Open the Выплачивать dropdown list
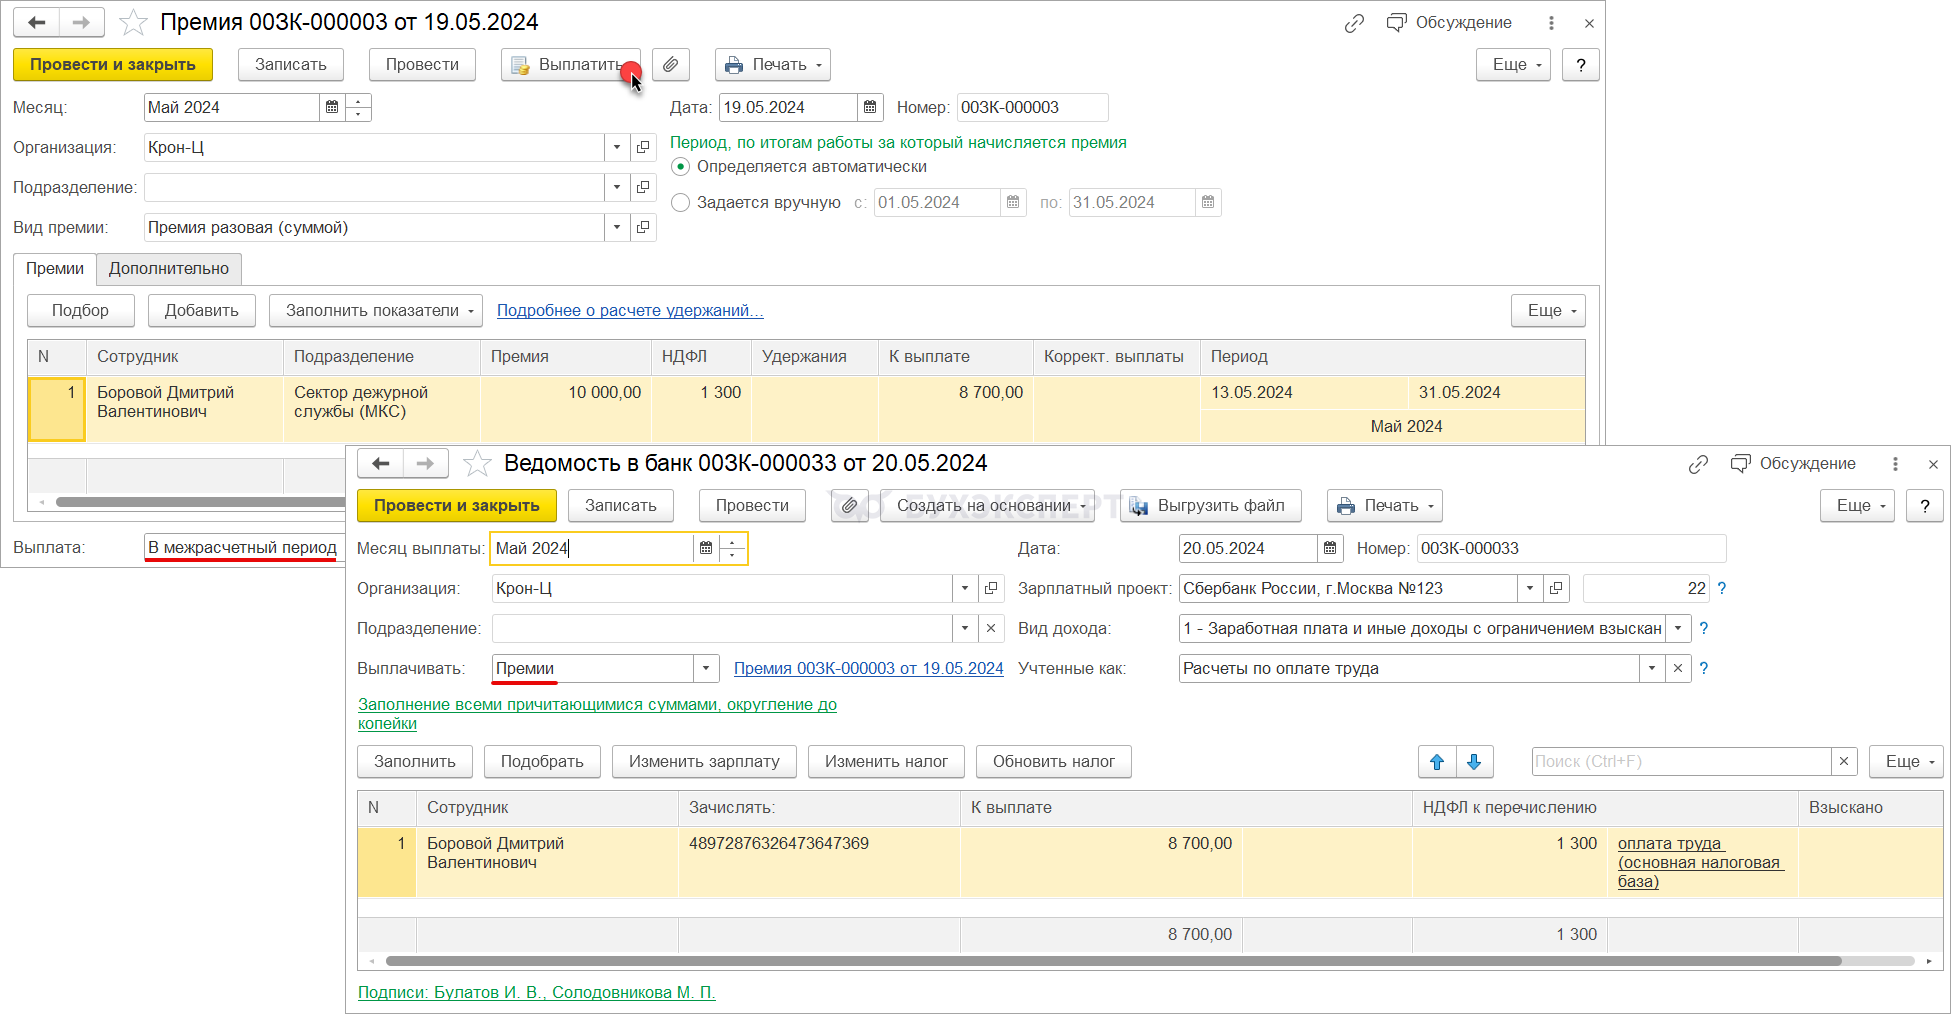The width and height of the screenshot is (1951, 1014). click(706, 668)
